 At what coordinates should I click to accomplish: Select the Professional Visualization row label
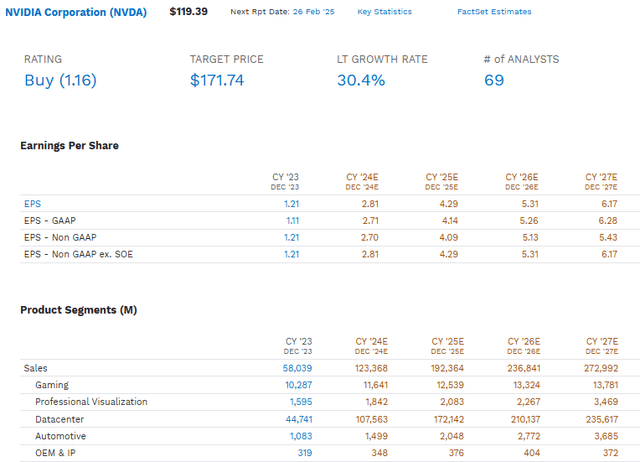coord(91,402)
